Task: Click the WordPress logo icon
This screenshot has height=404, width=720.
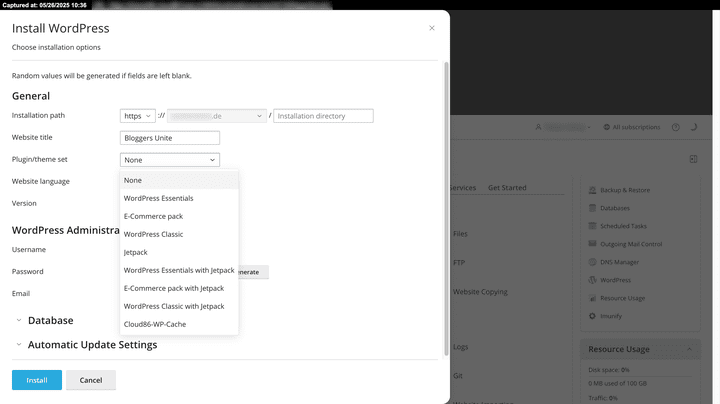Action: click(592, 280)
